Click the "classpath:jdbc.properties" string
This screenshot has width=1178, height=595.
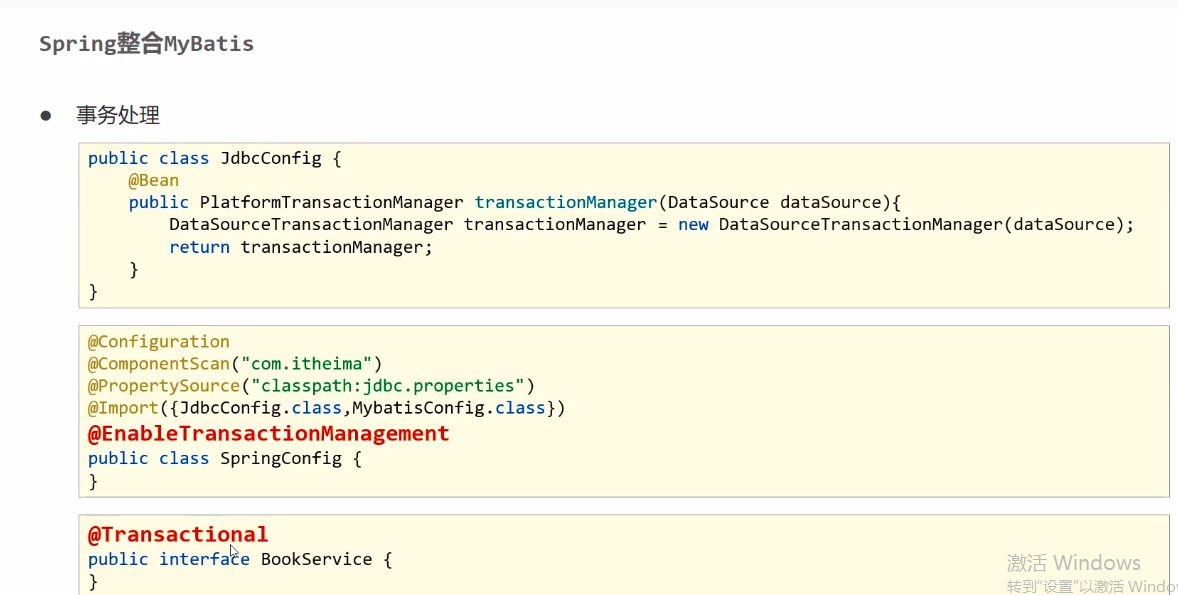click(388, 386)
